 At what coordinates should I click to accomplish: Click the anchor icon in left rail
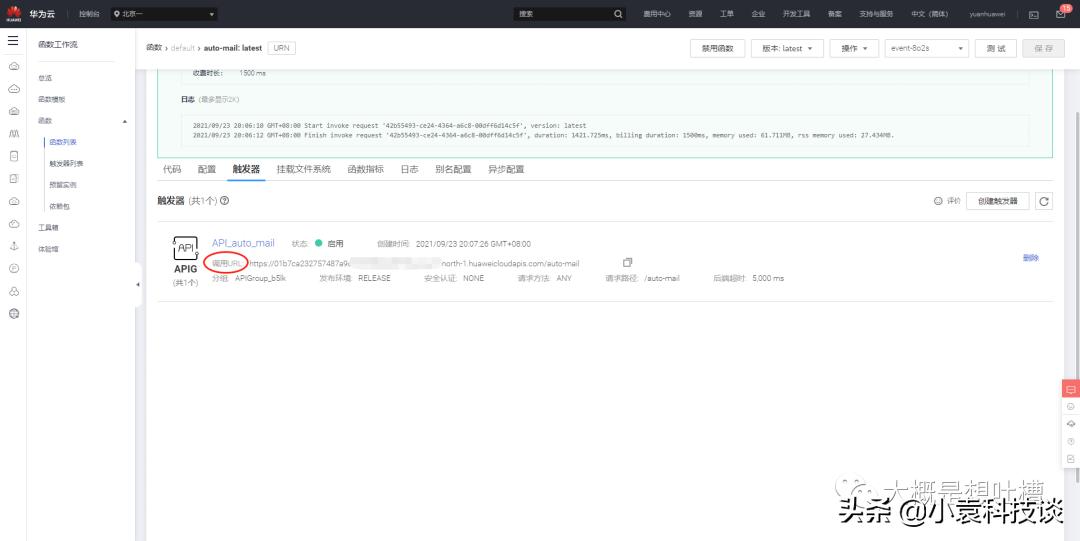click(x=14, y=246)
